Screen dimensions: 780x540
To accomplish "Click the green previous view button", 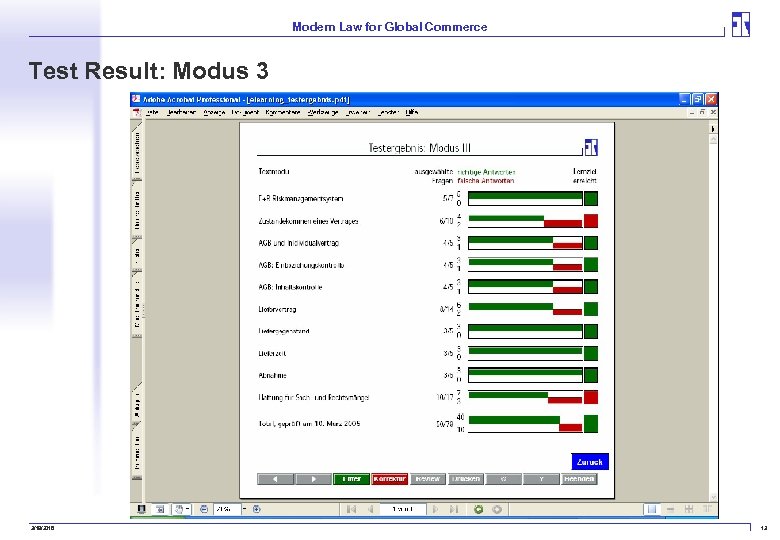I will pyautogui.click(x=479, y=509).
